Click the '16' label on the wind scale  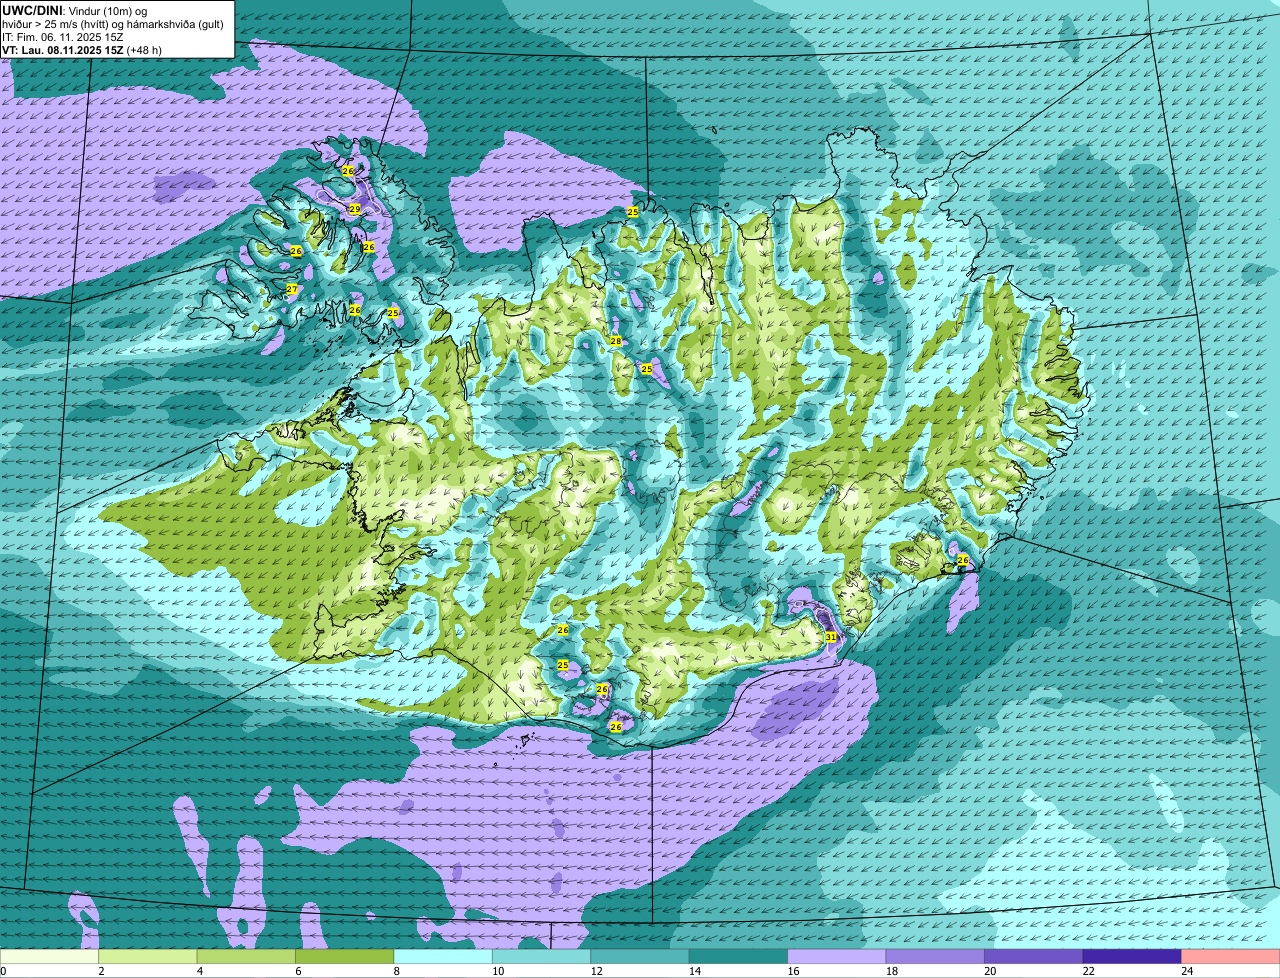(793, 971)
